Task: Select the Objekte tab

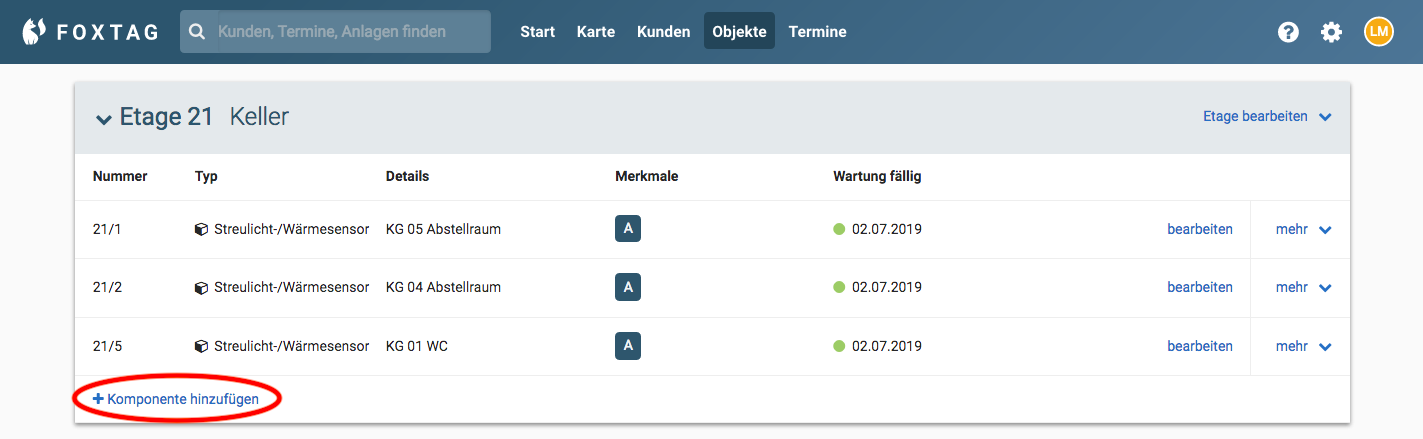Action: 739,32
